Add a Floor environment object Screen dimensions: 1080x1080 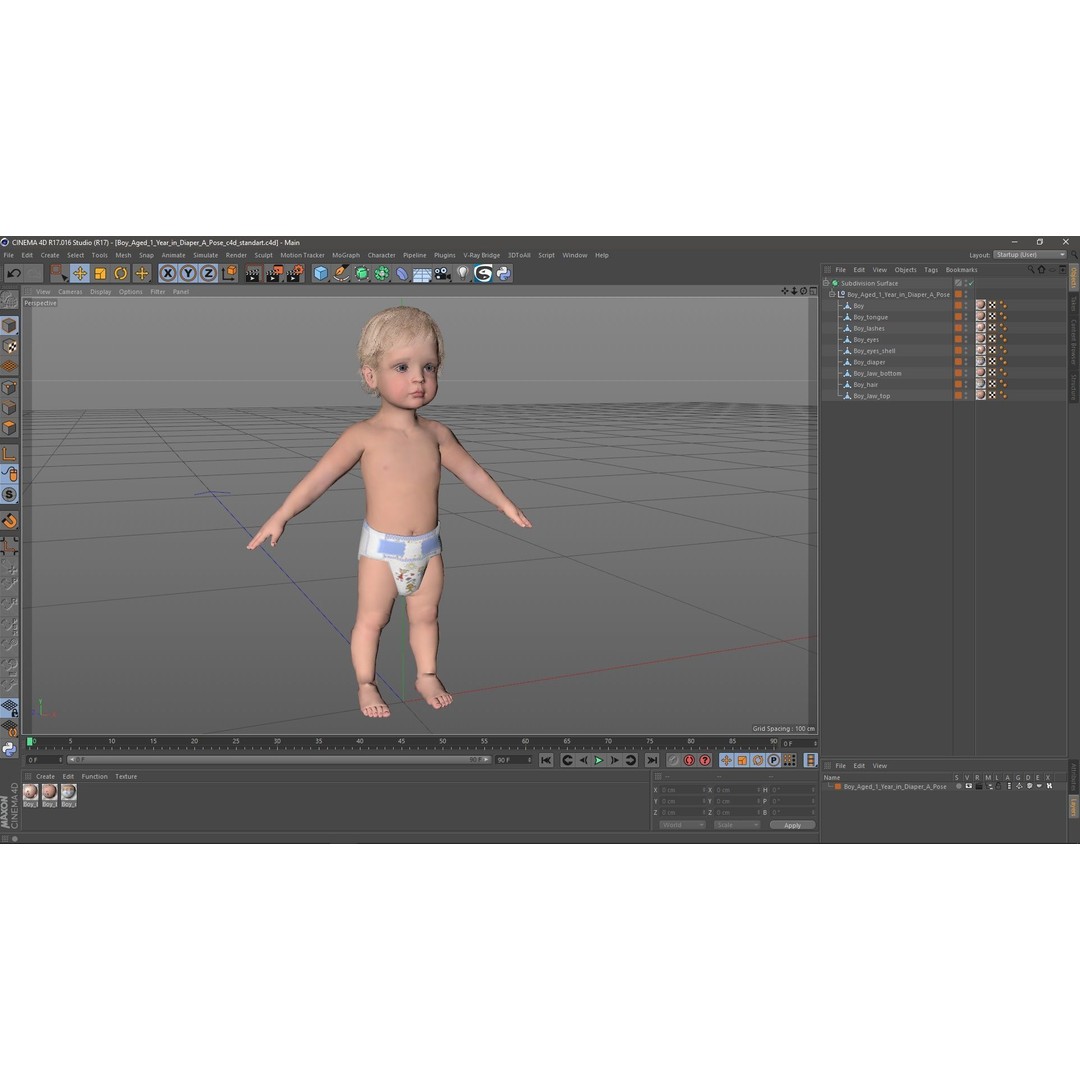(422, 275)
